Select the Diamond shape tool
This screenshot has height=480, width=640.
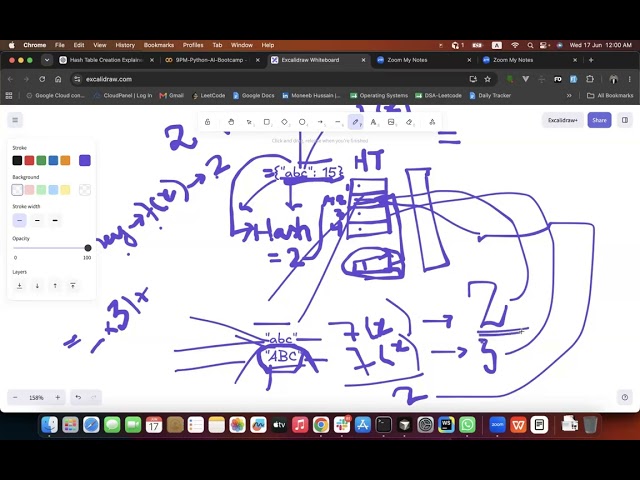(x=284, y=122)
